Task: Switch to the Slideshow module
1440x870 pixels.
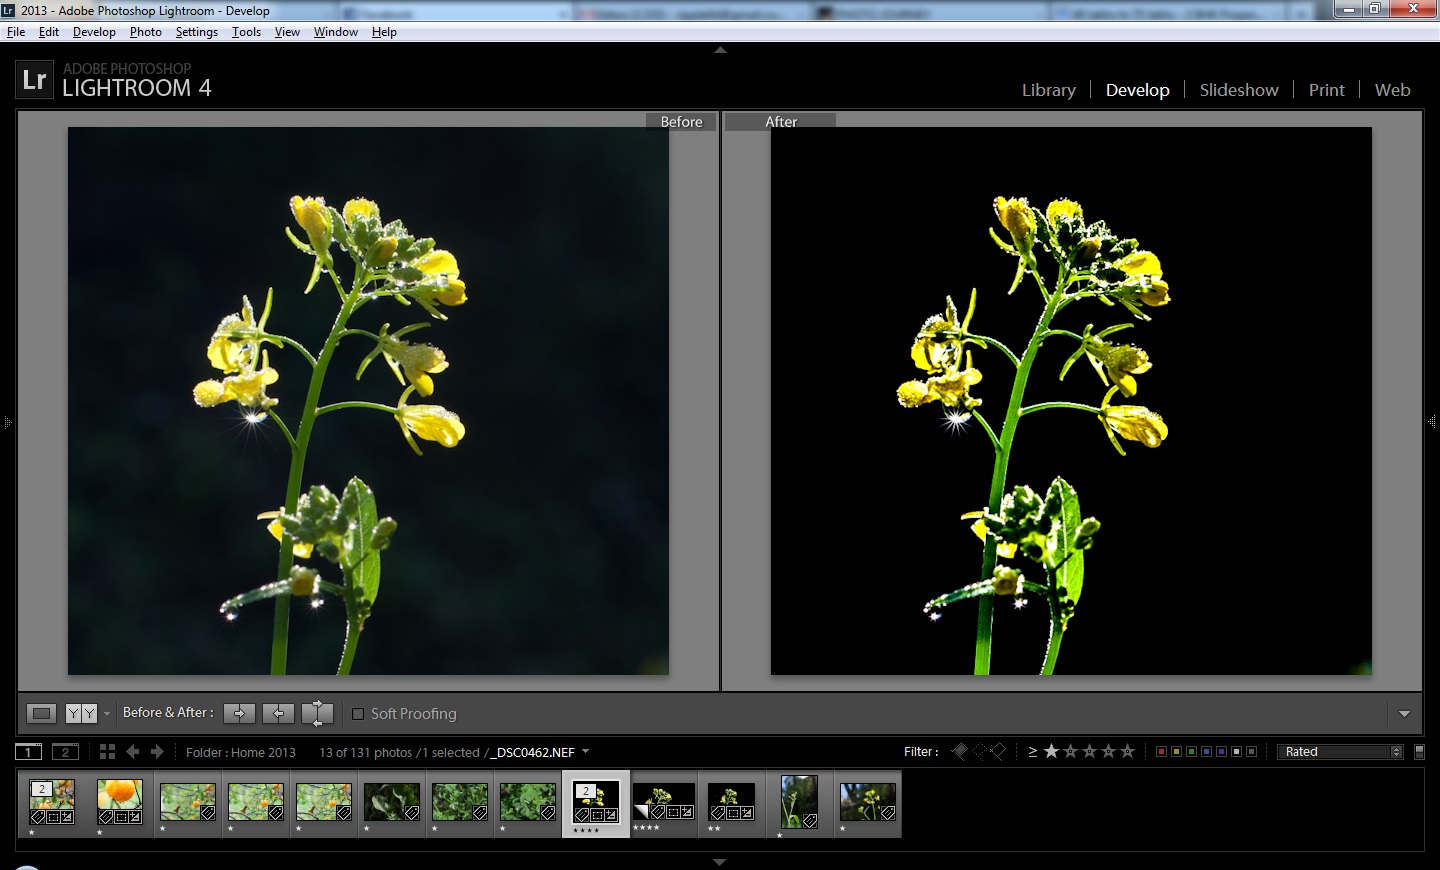Action: pos(1239,90)
